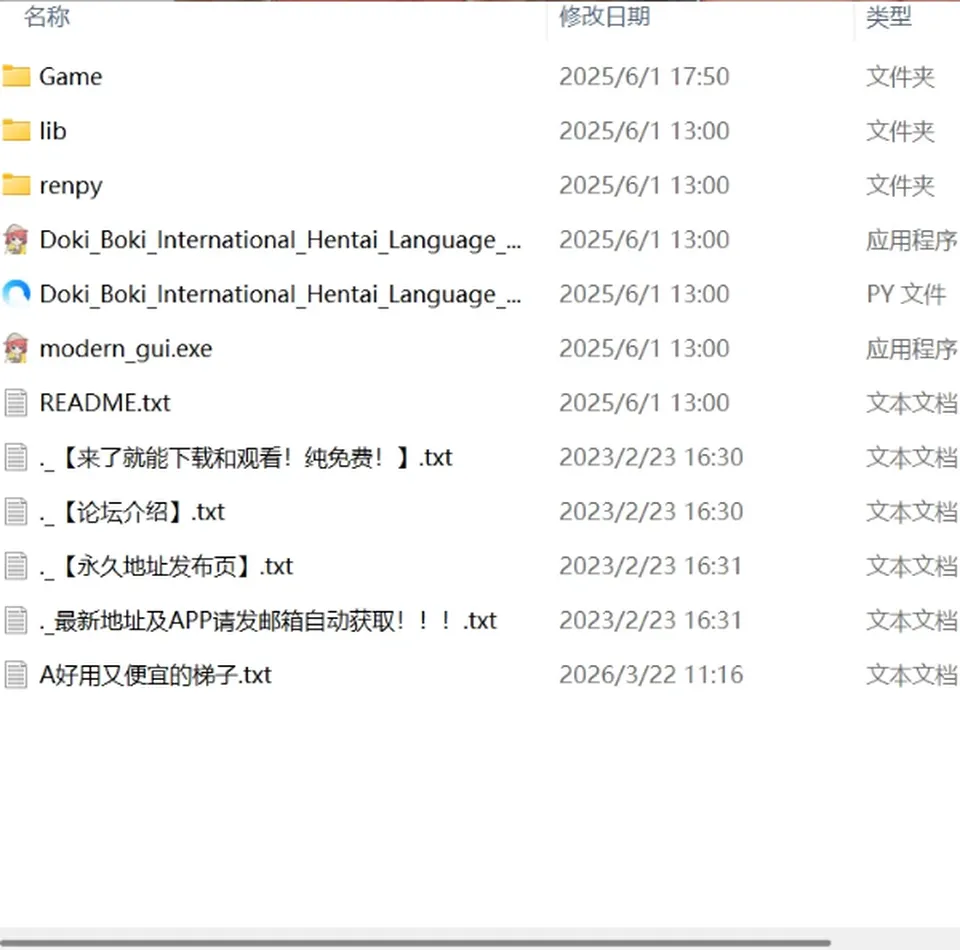Image resolution: width=960 pixels, height=950 pixels.
Task: Sort by the 类型 column header
Action: (888, 17)
